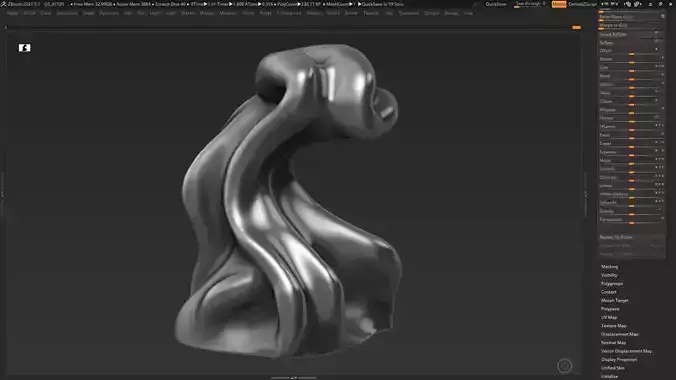The height and width of the screenshot is (380, 676).
Task: Click the first hand icon in title bar
Action: [x=628, y=4]
